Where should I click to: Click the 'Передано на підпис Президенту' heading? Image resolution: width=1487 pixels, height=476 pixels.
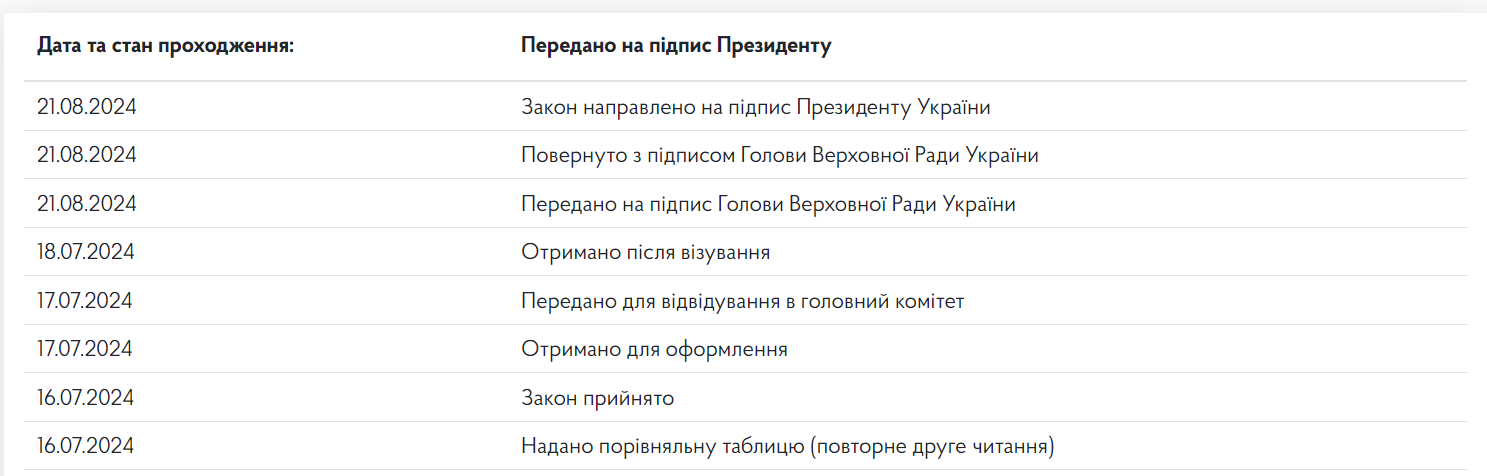pyautogui.click(x=676, y=46)
